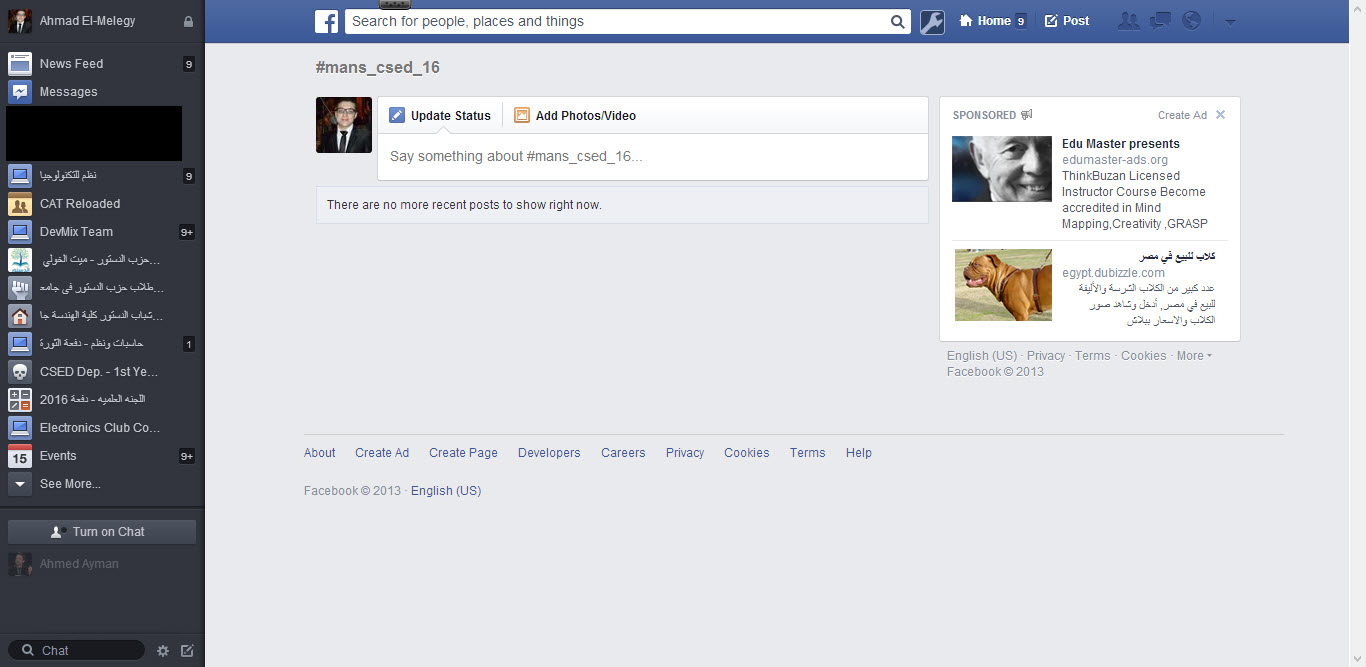This screenshot has width=1366, height=667.
Task: Click the Post button in top bar
Action: (x=1067, y=21)
